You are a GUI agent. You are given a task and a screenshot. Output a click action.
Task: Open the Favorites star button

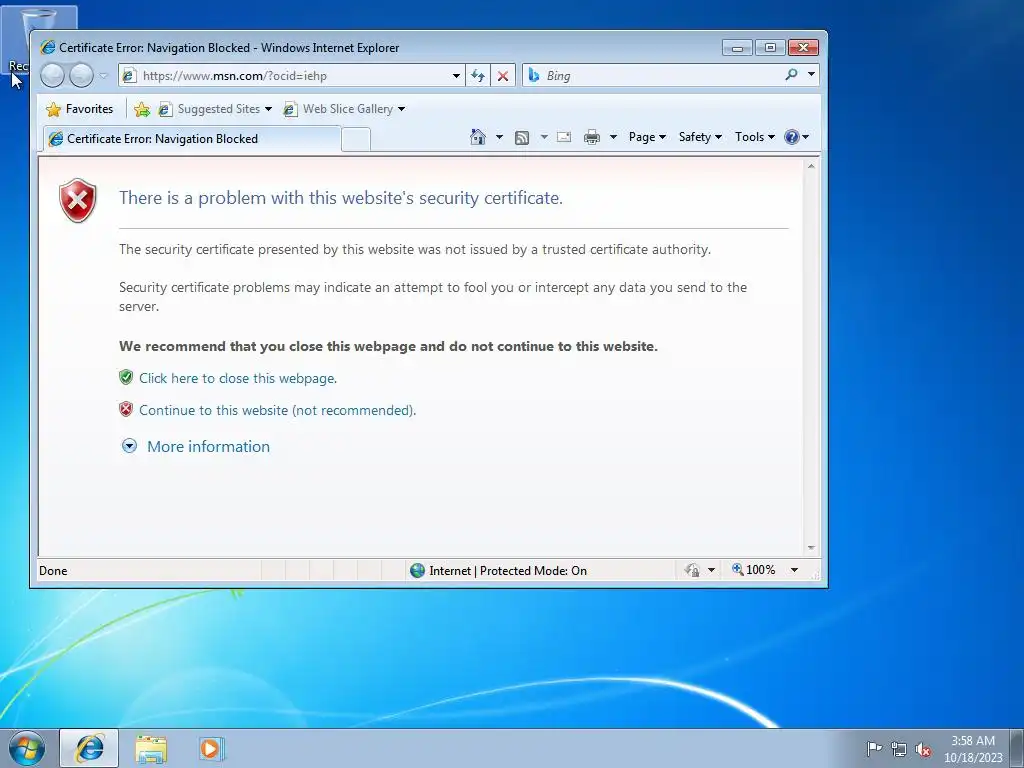(80, 109)
